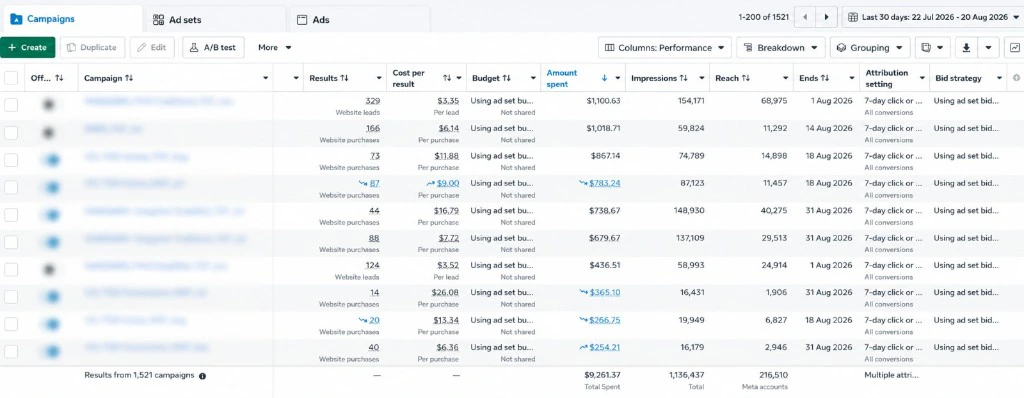Open the charts view icon

[1015, 48]
